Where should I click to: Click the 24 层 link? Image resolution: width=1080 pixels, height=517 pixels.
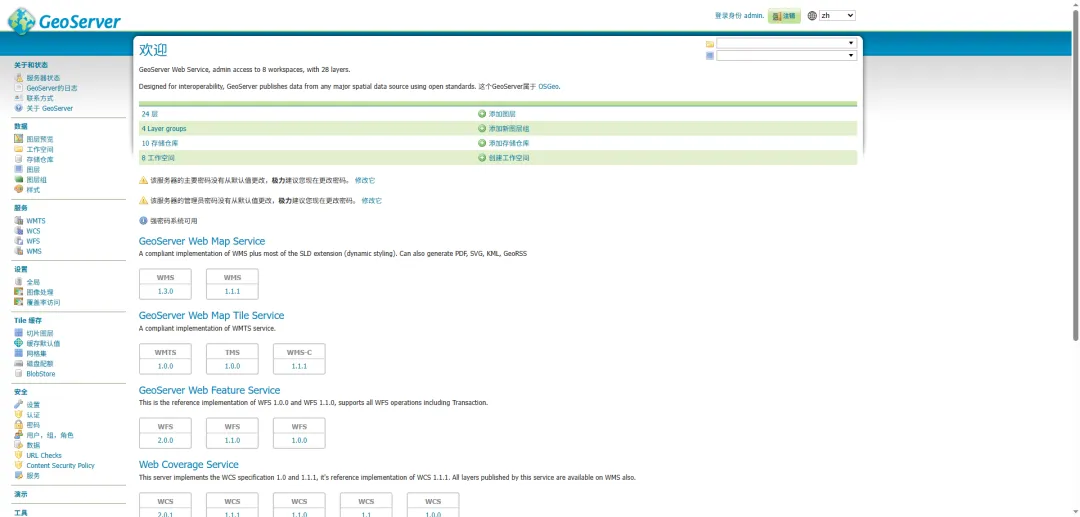(x=149, y=114)
